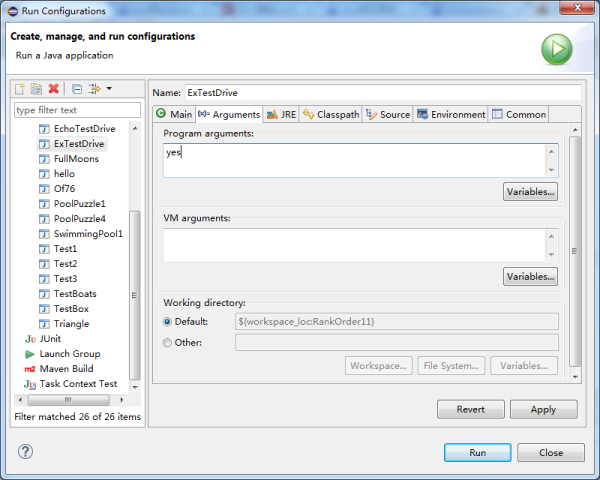The height and width of the screenshot is (480, 600).
Task: Click Java icon beside FullMoons
Action: coord(44,159)
